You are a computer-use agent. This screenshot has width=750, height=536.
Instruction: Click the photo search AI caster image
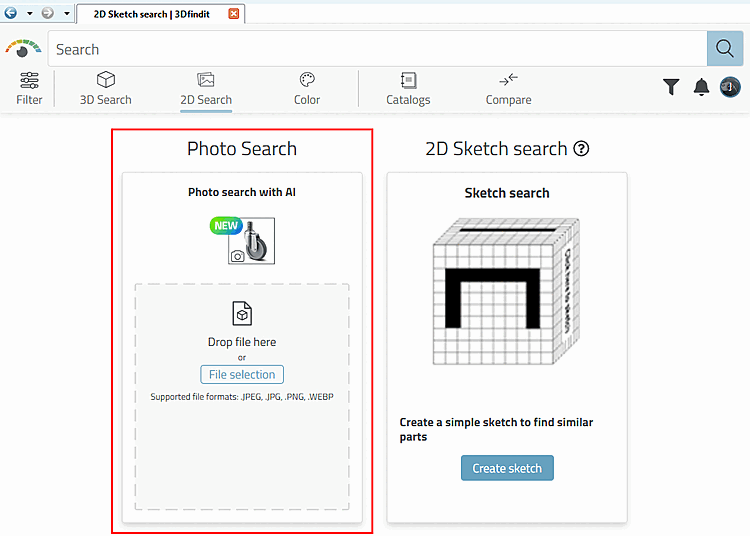(243, 241)
